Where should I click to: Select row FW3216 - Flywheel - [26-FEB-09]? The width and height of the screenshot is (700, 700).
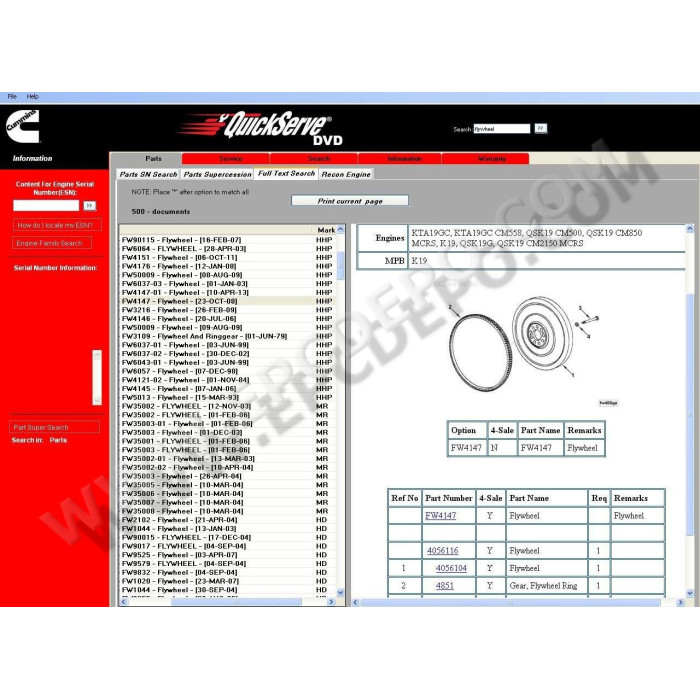(228, 310)
